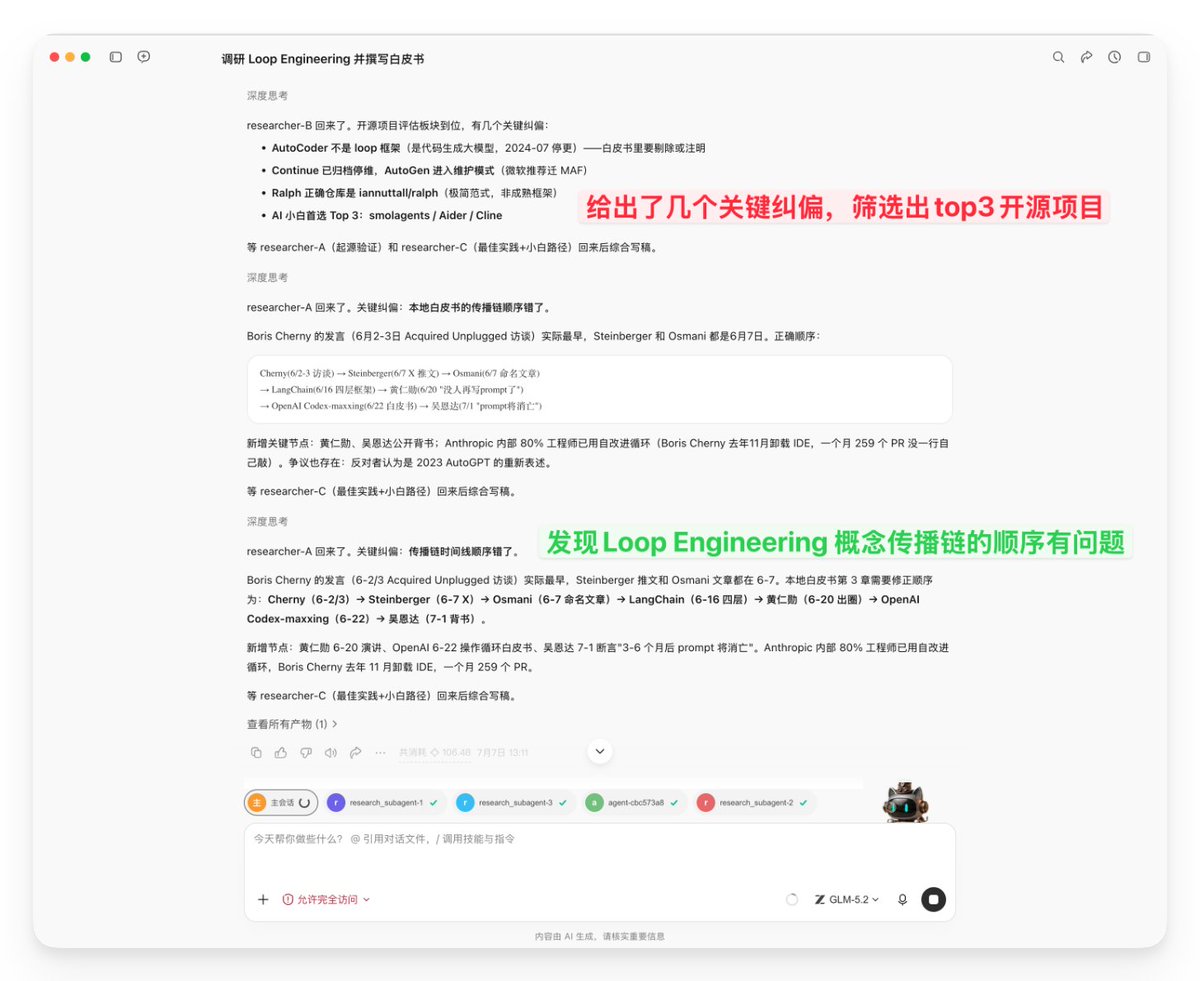The image size is (1200, 981).
Task: Start a new chat with the plus-bubble icon
Action: point(144,57)
